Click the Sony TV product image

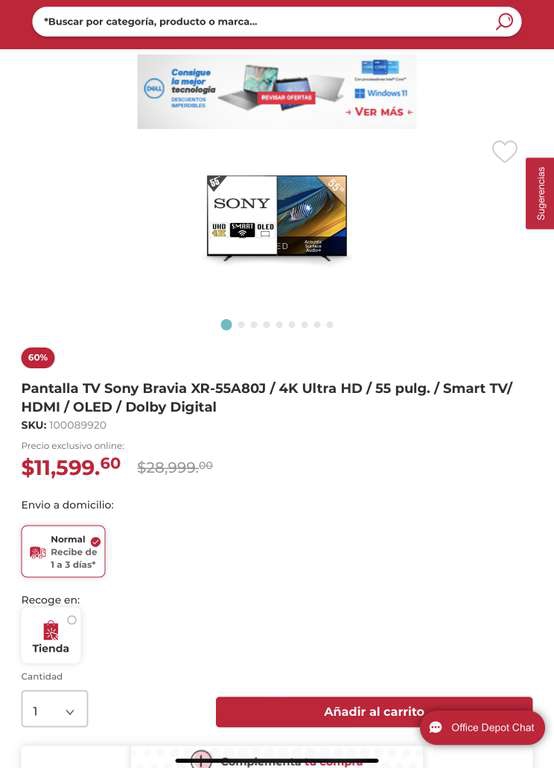click(x=277, y=217)
